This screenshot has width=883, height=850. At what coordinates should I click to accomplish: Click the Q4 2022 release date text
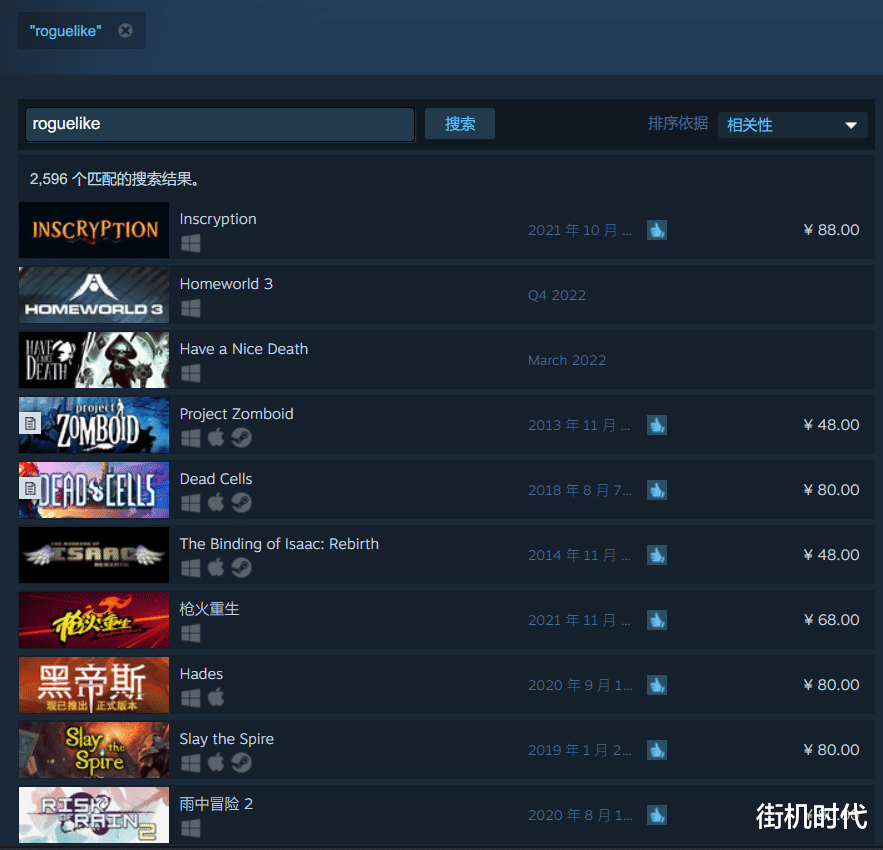click(557, 295)
